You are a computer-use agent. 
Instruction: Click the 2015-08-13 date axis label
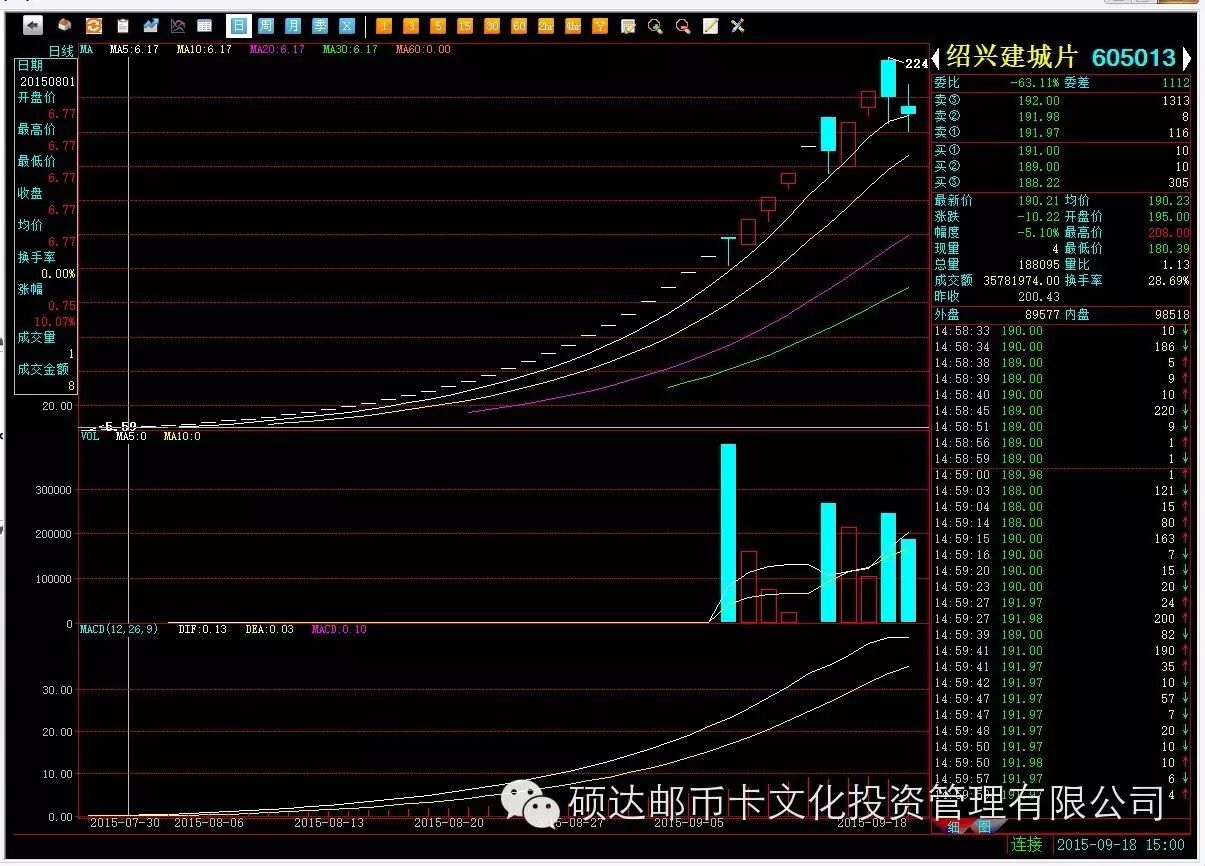click(x=330, y=823)
